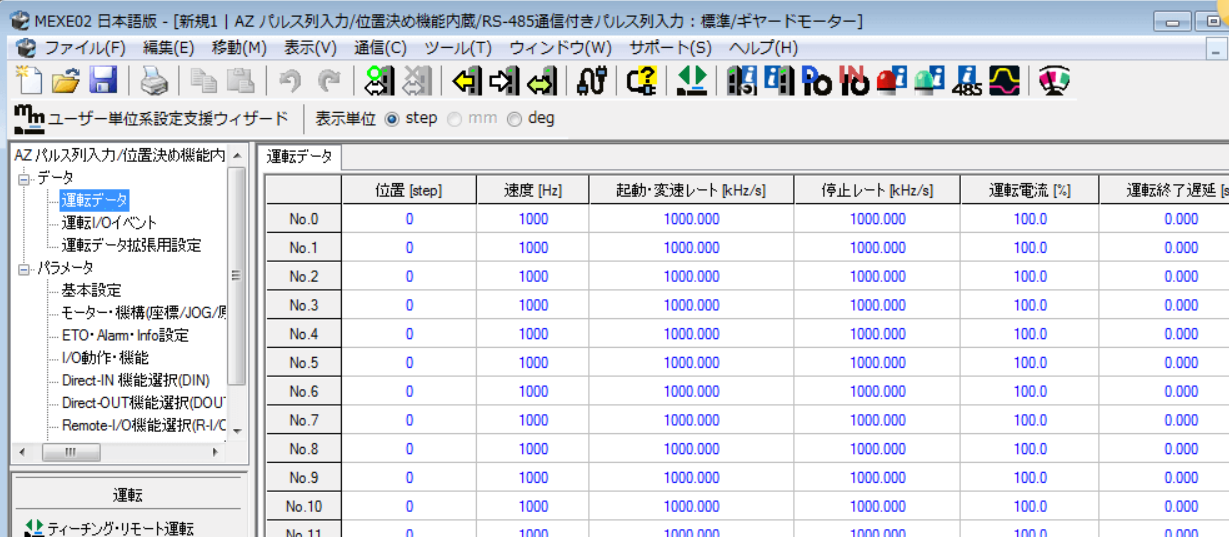Open the ツール(T) menu
Viewport: 1229px width, 537px height.
pyautogui.click(x=457, y=48)
